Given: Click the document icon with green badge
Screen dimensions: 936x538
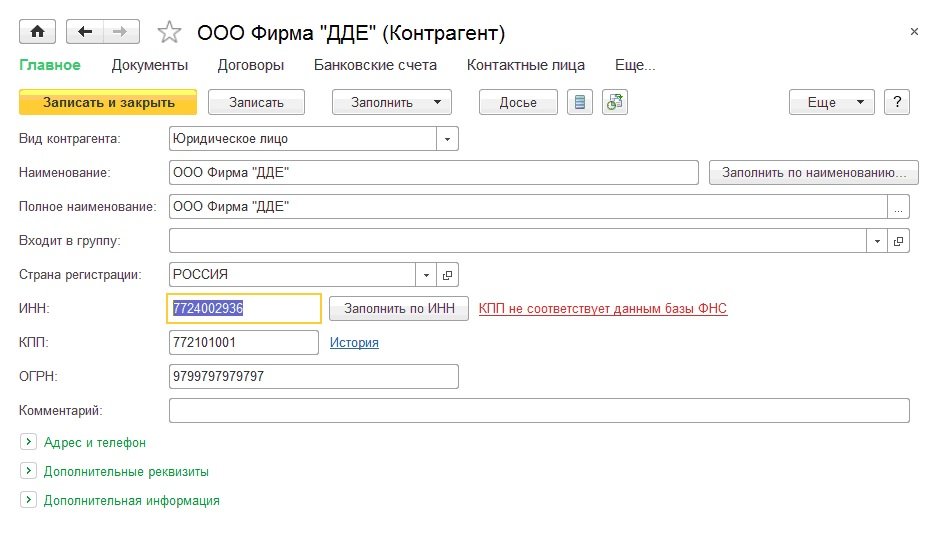Looking at the screenshot, I should (x=614, y=102).
